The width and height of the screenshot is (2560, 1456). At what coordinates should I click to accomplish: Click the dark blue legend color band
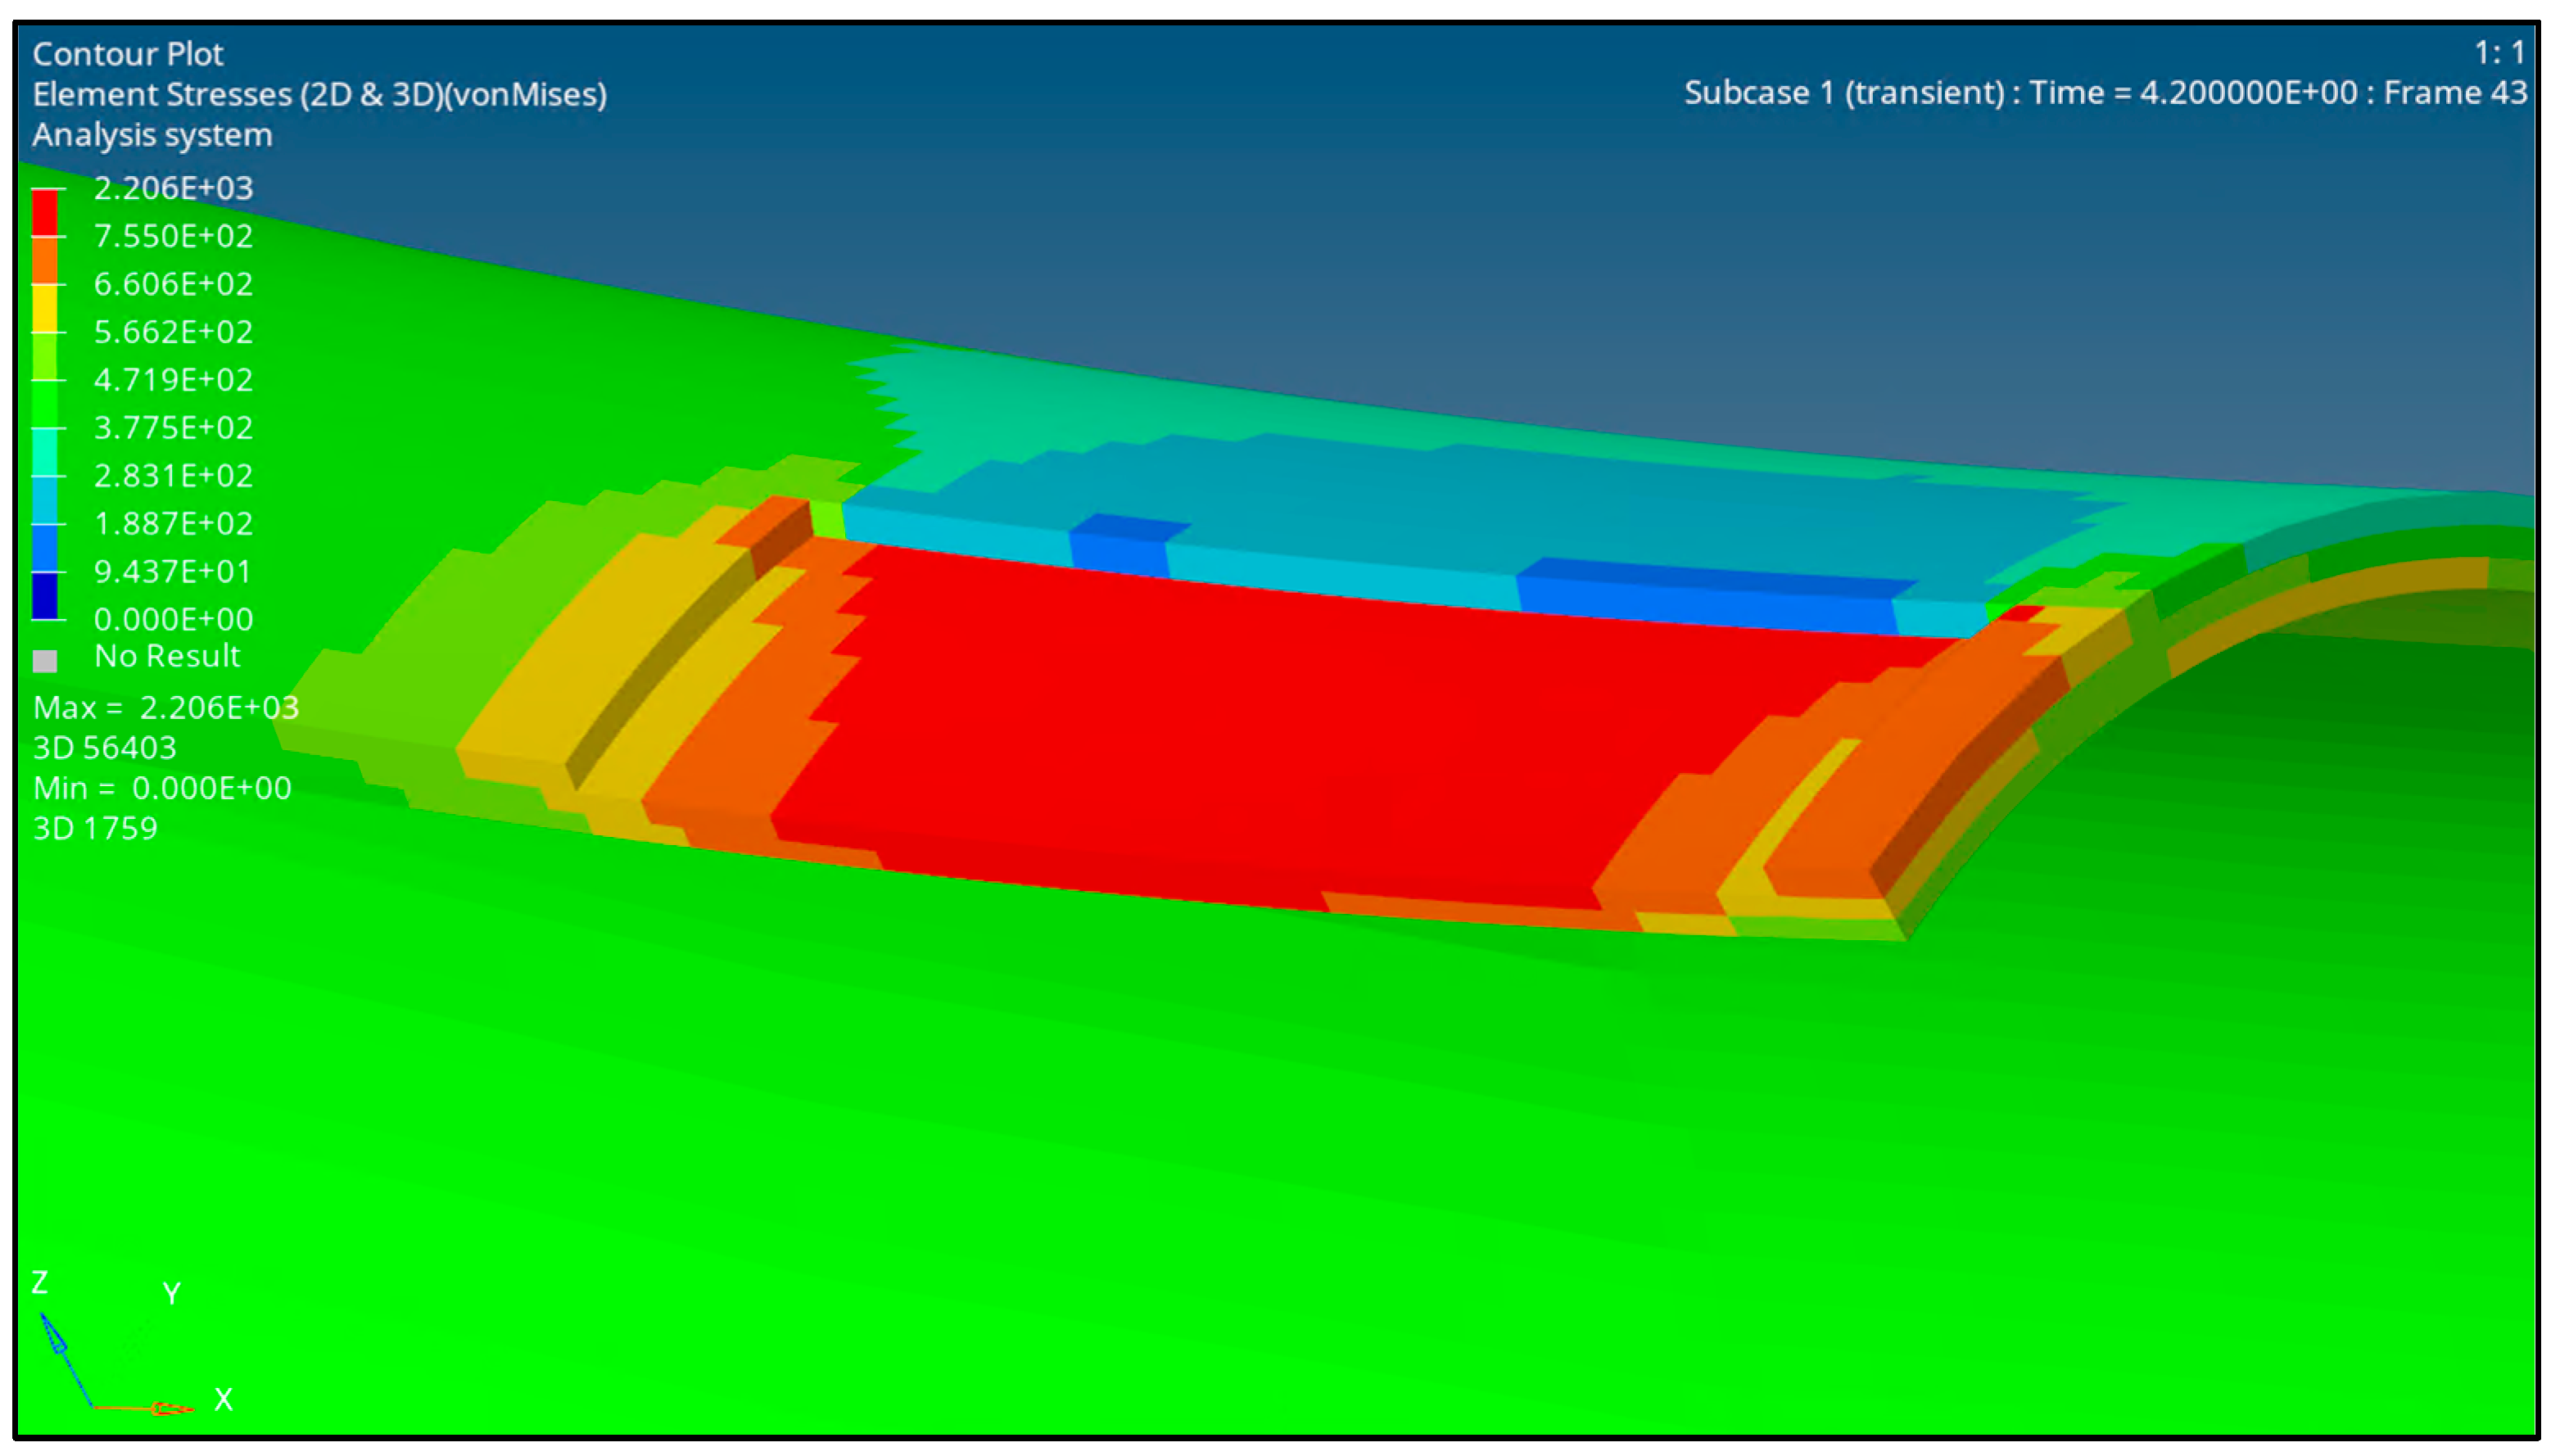pos(45,596)
